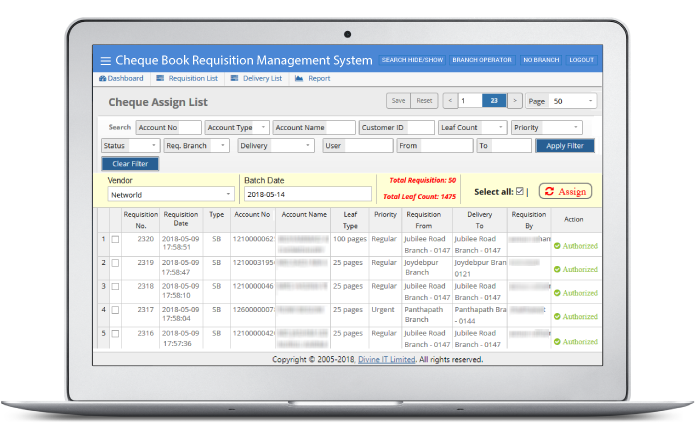The height and width of the screenshot is (443, 695).
Task: Open the Divine IT Limited link
Action: point(386,359)
